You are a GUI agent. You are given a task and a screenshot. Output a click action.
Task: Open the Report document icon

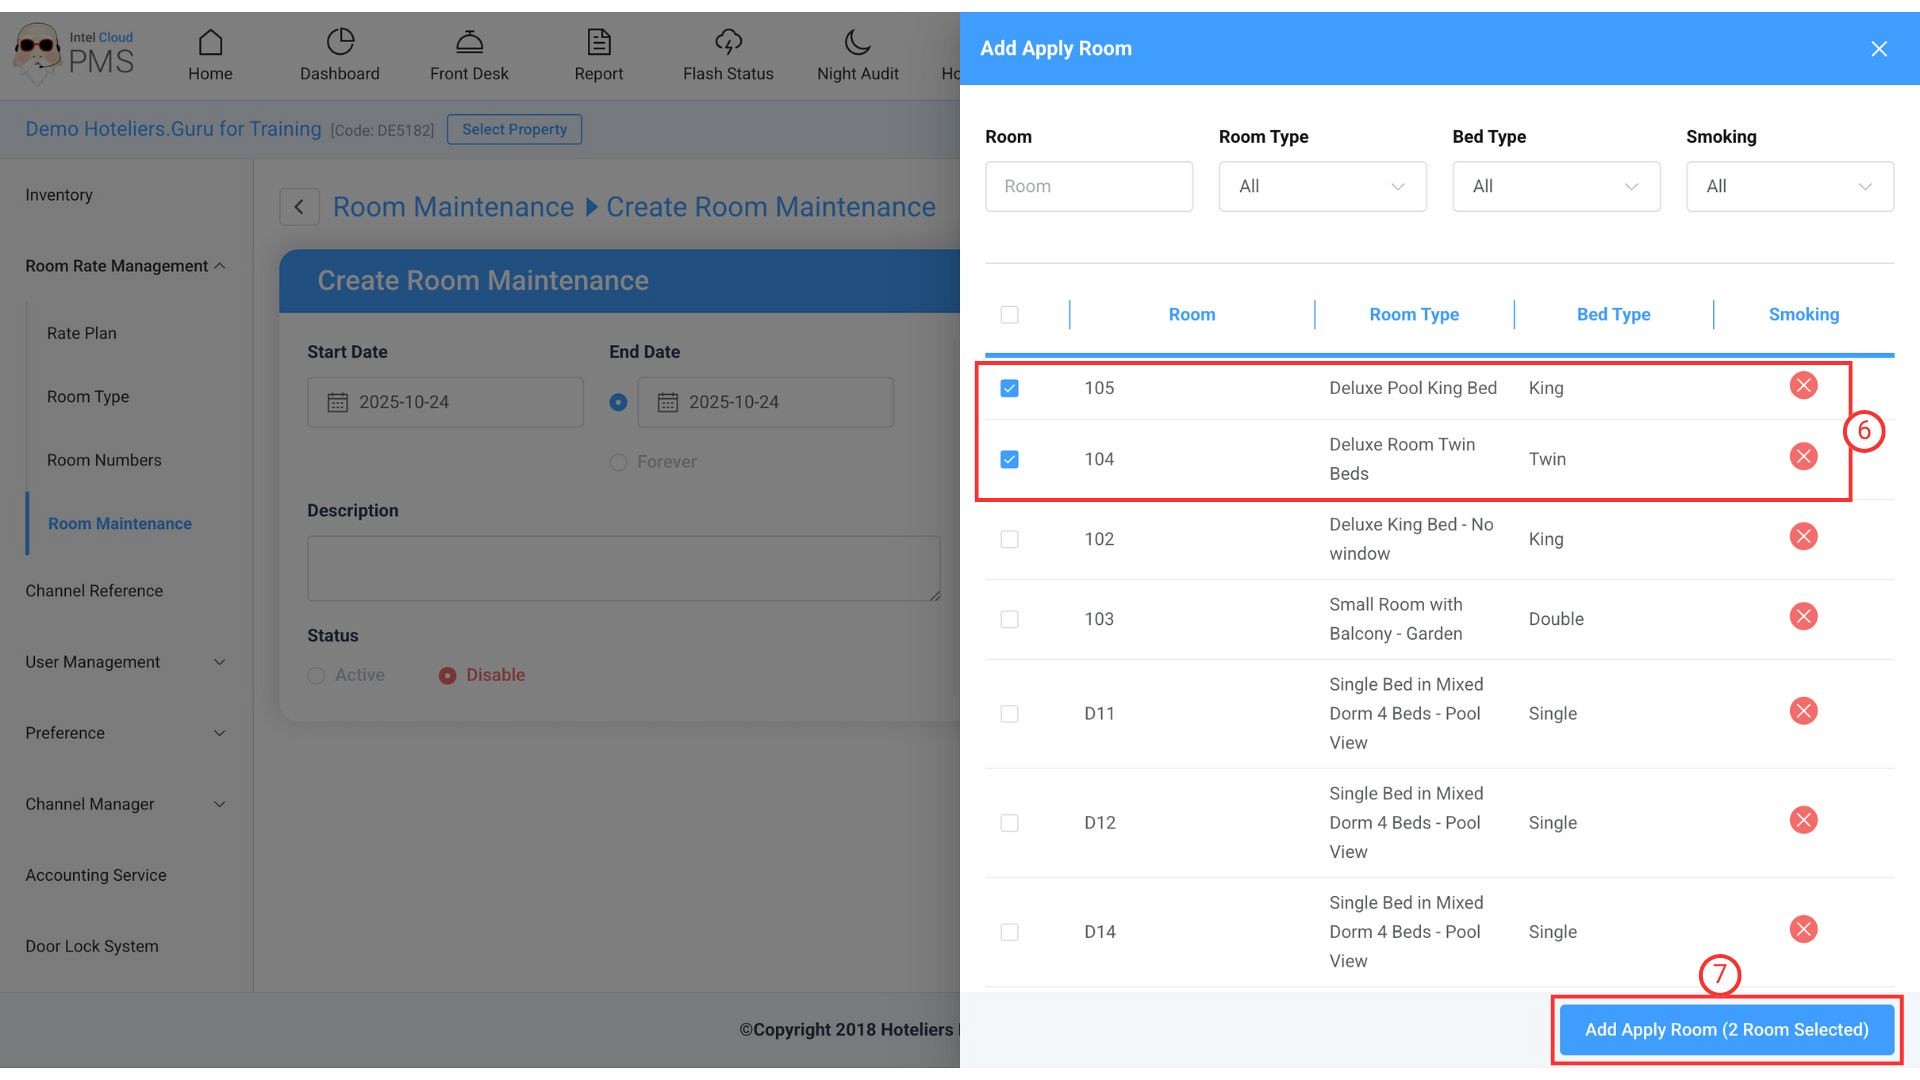click(x=598, y=42)
